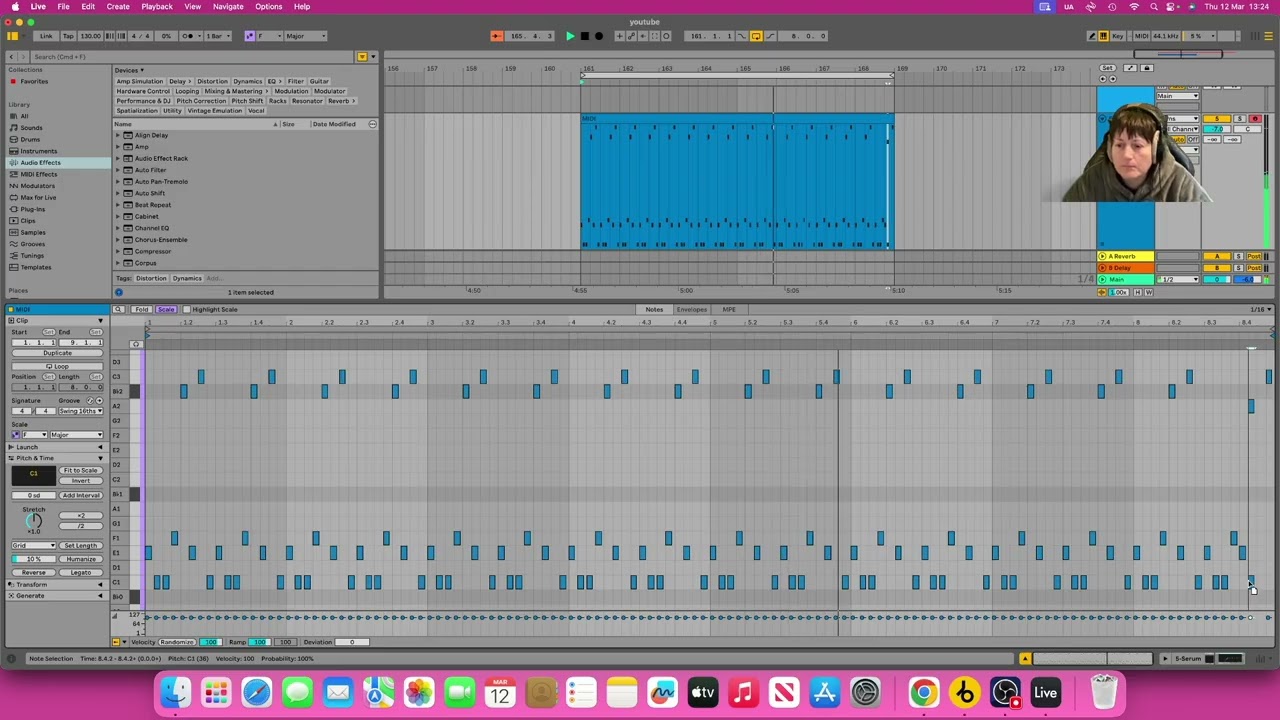The width and height of the screenshot is (1280, 720).
Task: Adjust the Stretch knob
Action: (x=33, y=520)
